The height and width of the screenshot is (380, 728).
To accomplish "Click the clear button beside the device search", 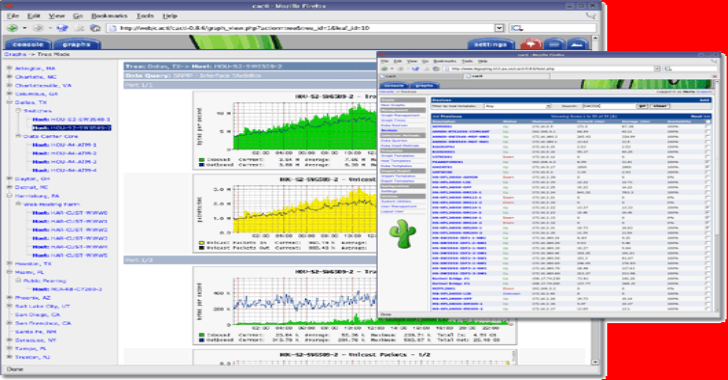I will tap(659, 106).
